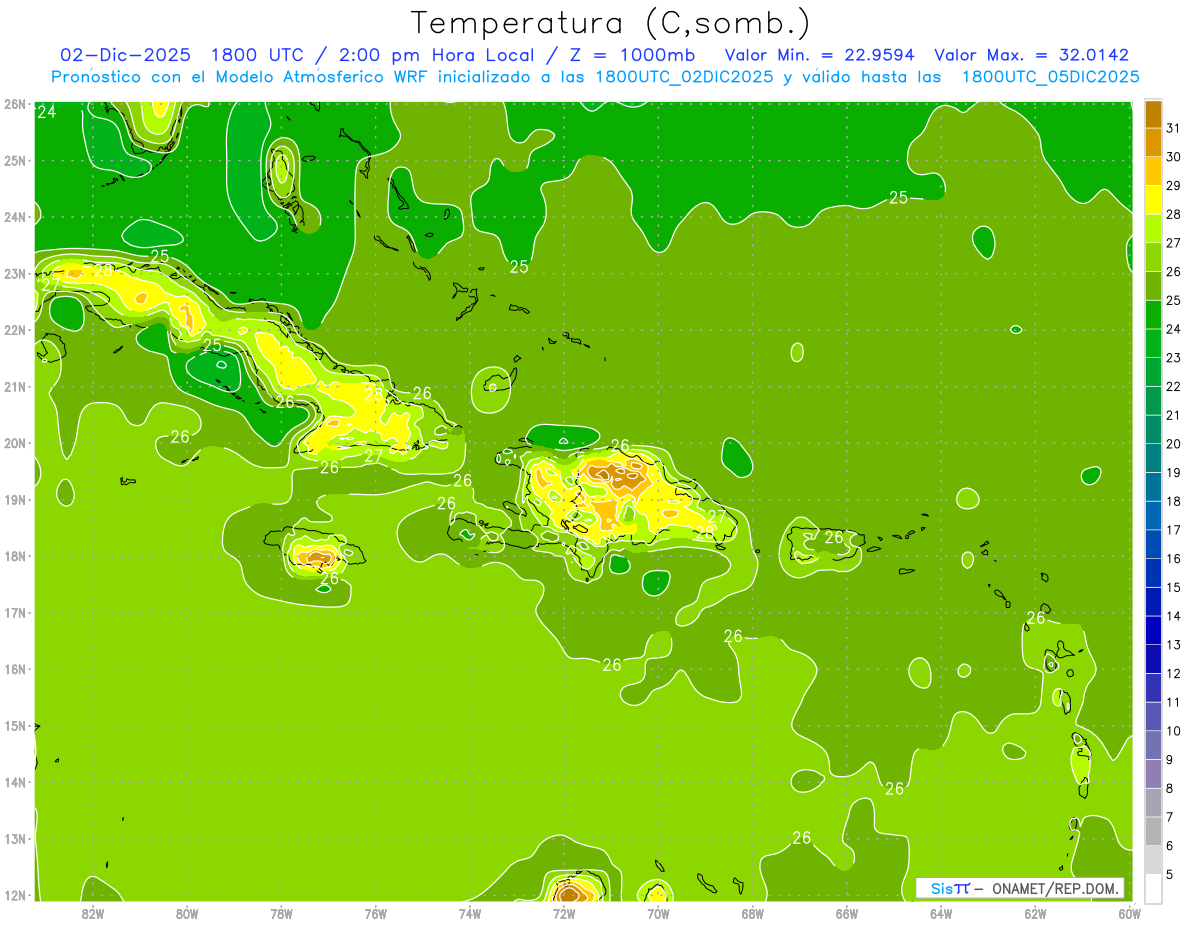
Task: Click the title "Temperatura (C,somb.)"
Action: (x=611, y=23)
